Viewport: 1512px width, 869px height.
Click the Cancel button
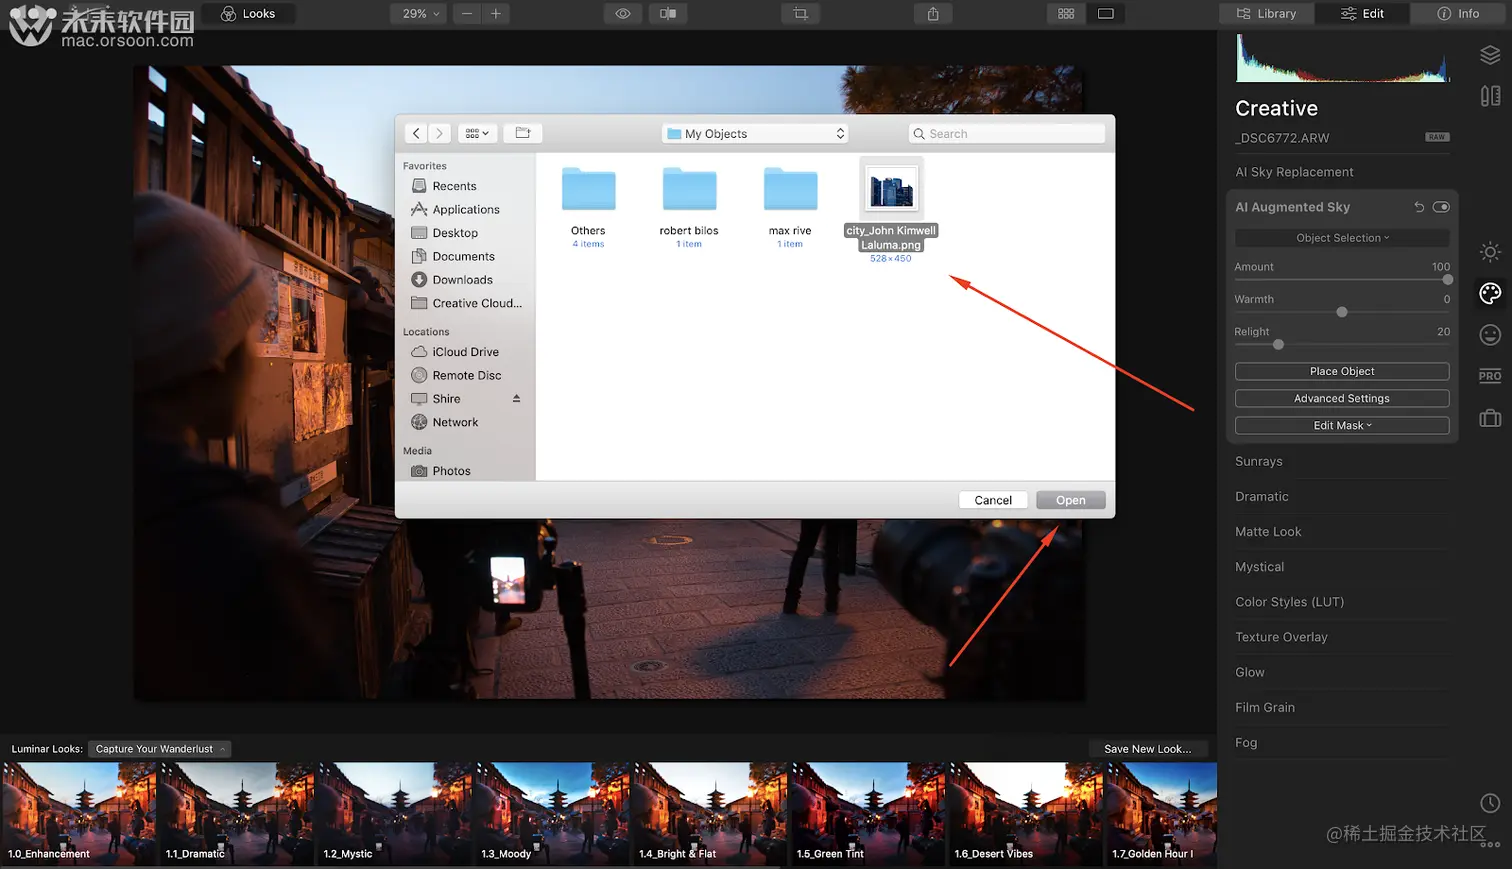[x=993, y=500]
